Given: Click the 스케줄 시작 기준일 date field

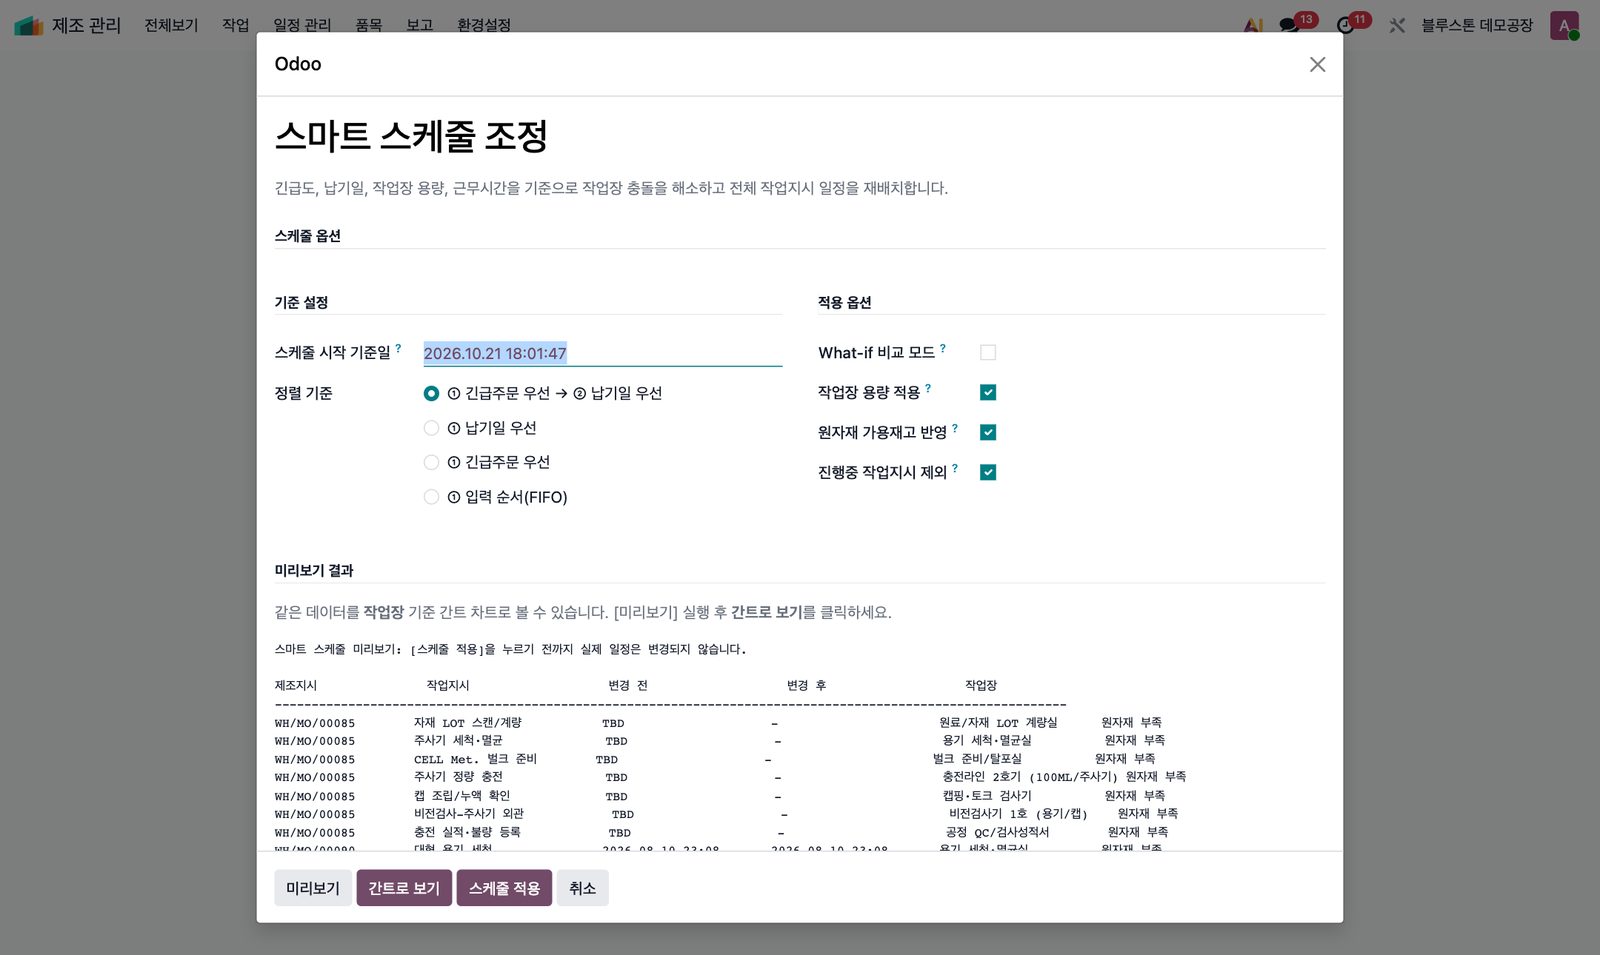Looking at the screenshot, I should tap(602, 353).
